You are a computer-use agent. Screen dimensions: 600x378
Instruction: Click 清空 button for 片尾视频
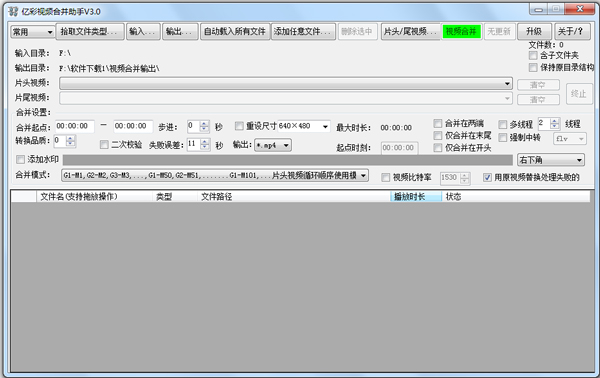pyautogui.click(x=538, y=99)
